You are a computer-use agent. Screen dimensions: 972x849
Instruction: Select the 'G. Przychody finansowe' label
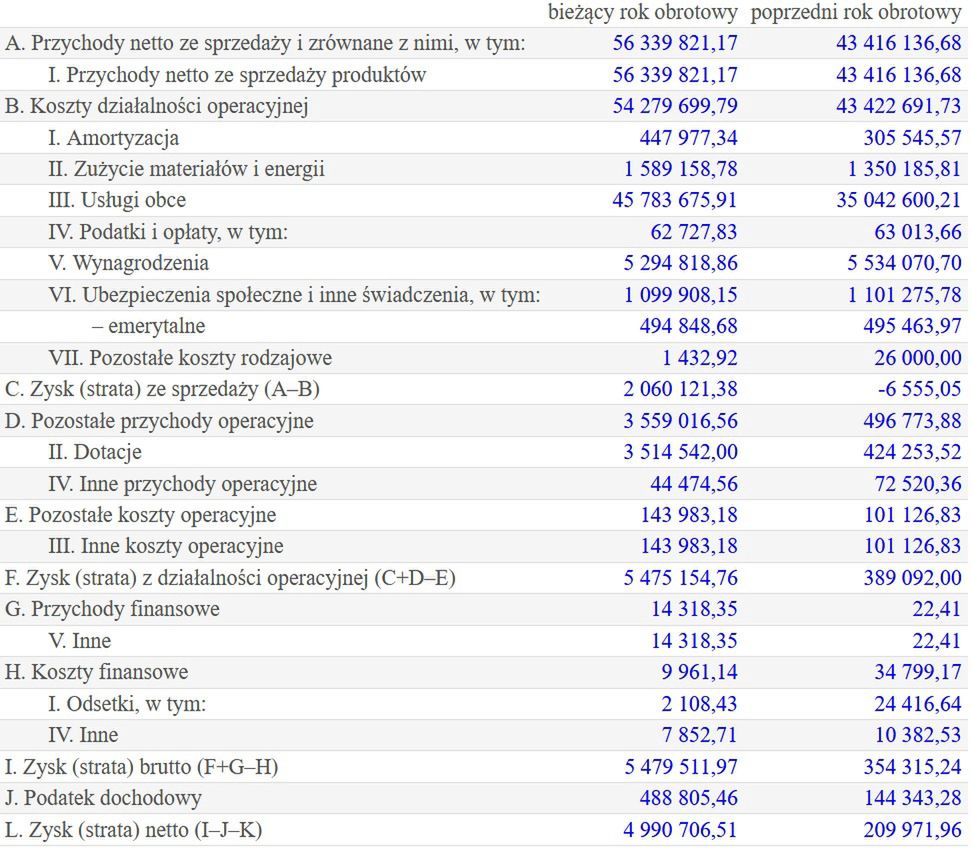pos(112,609)
